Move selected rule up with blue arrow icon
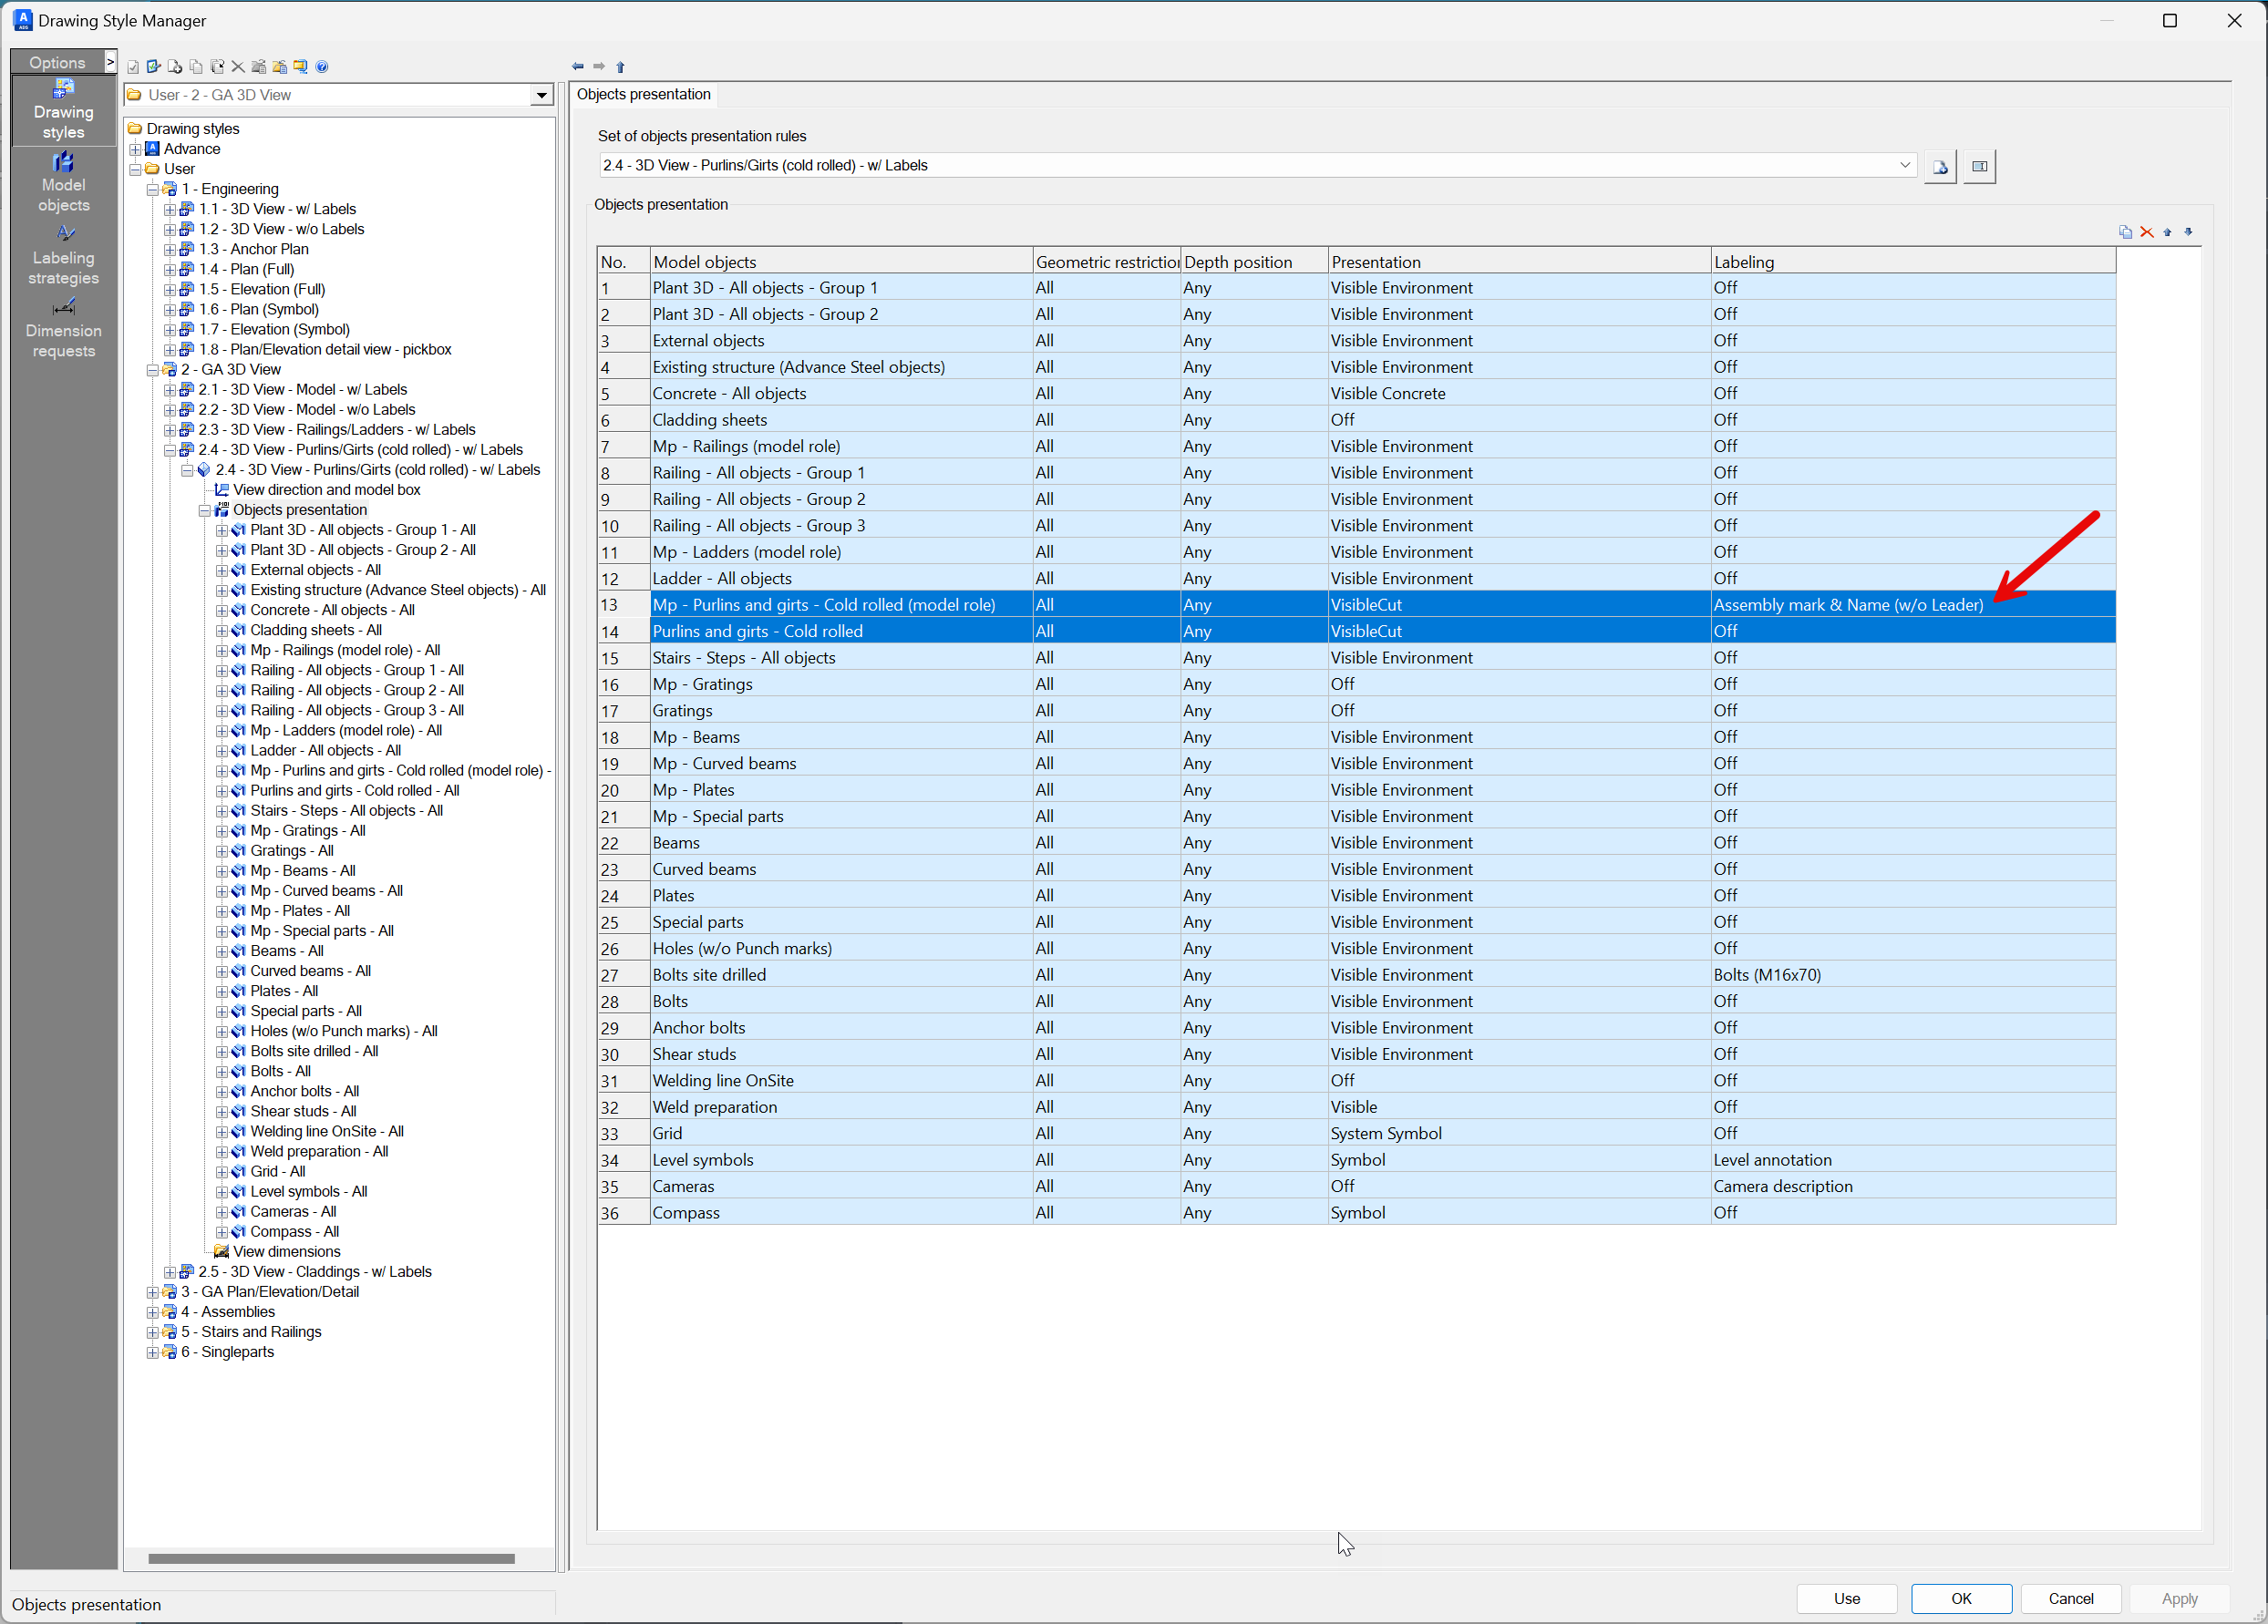Viewport: 2268px width, 1624px height. [2166, 231]
